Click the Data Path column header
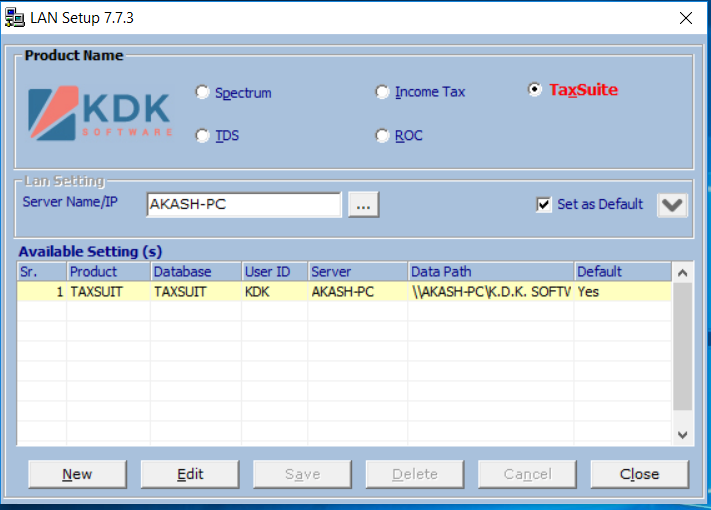The width and height of the screenshot is (711, 510). (491, 272)
